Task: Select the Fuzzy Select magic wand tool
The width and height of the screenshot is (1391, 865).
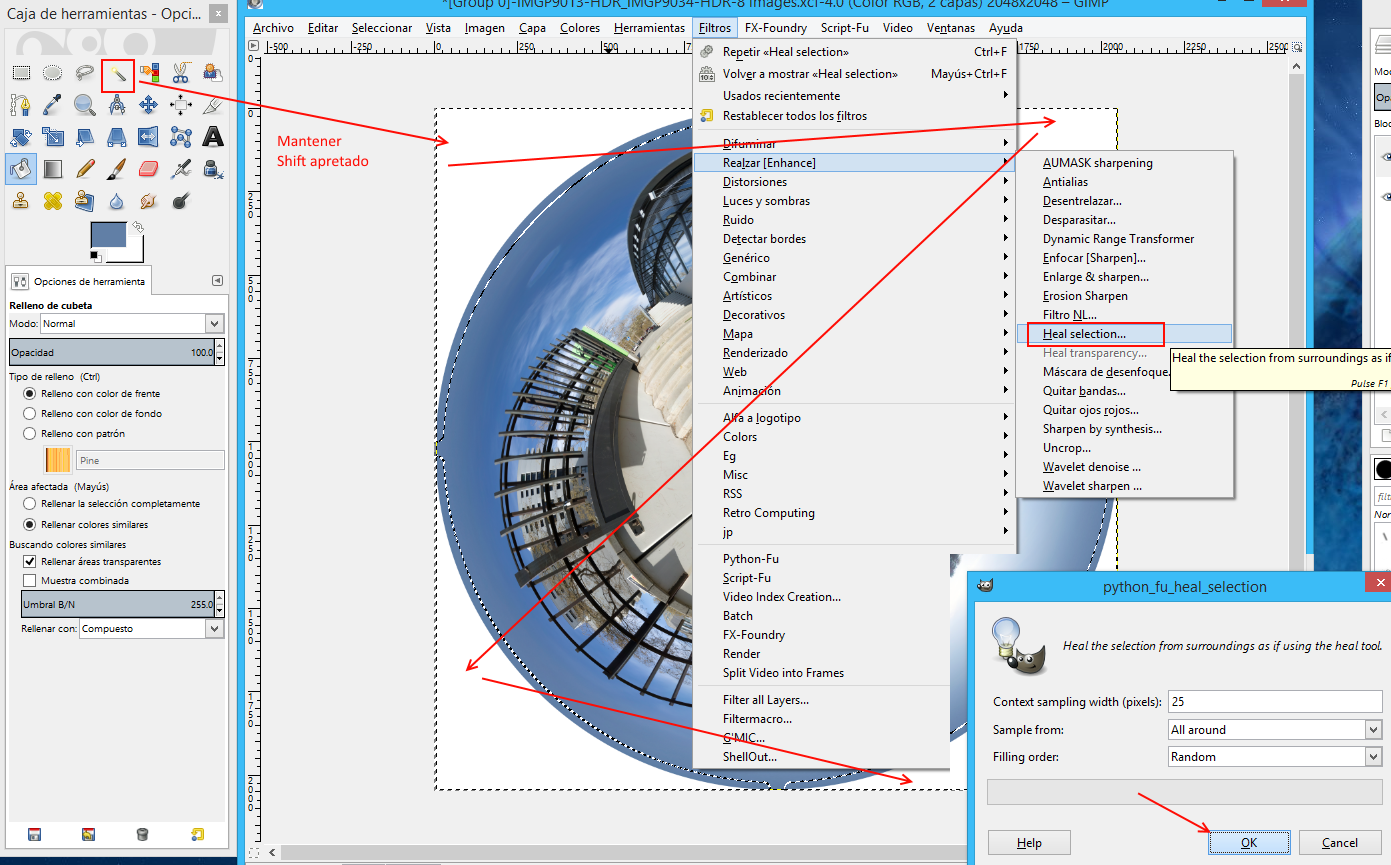Action: 118,73
